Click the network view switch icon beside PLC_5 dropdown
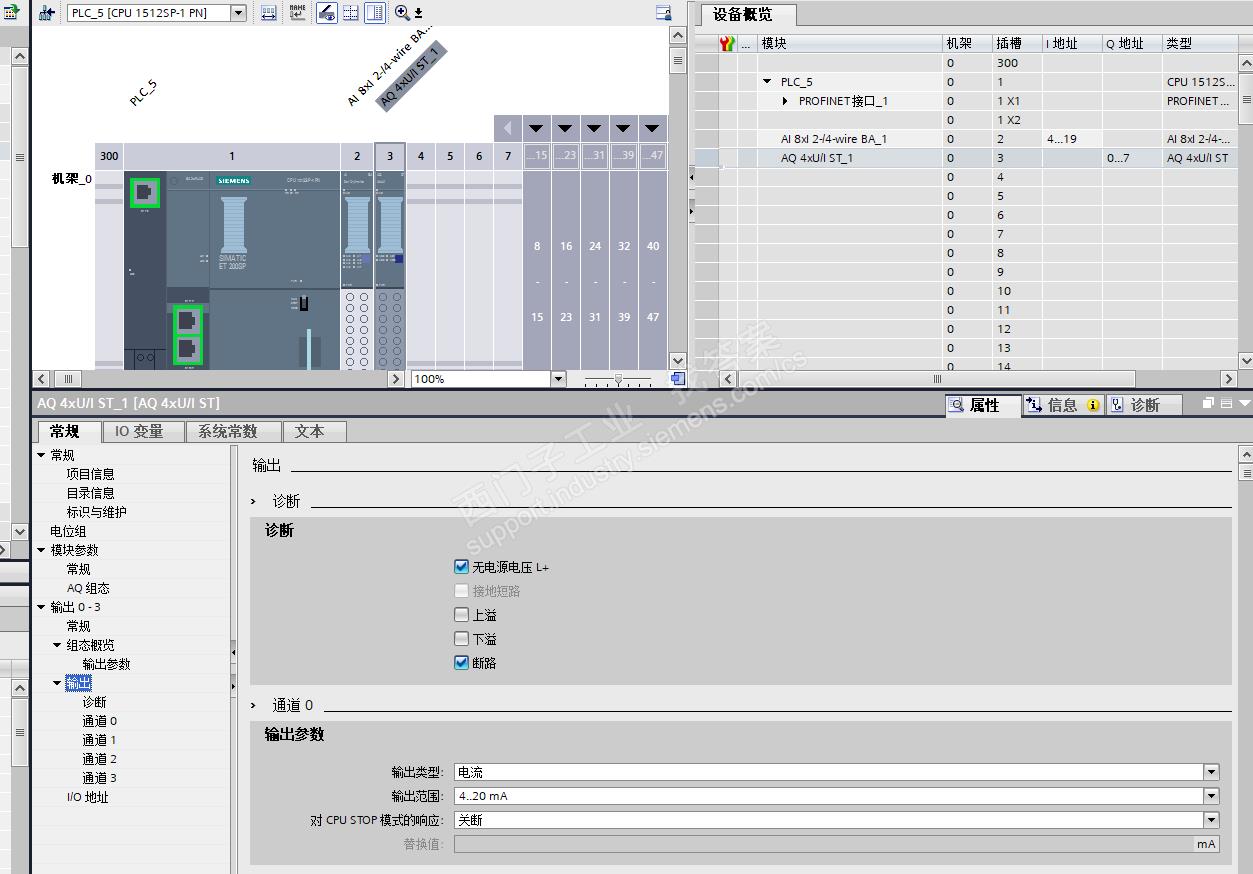The image size is (1253, 874). (46, 13)
